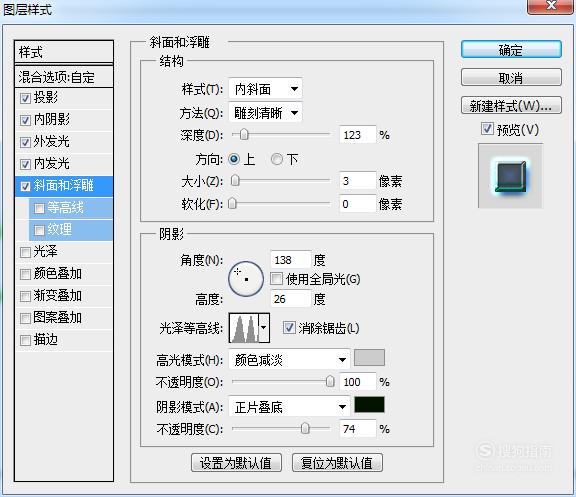
Task: Toggle the 斜面和浮雕 checkbox
Action: coord(25,187)
